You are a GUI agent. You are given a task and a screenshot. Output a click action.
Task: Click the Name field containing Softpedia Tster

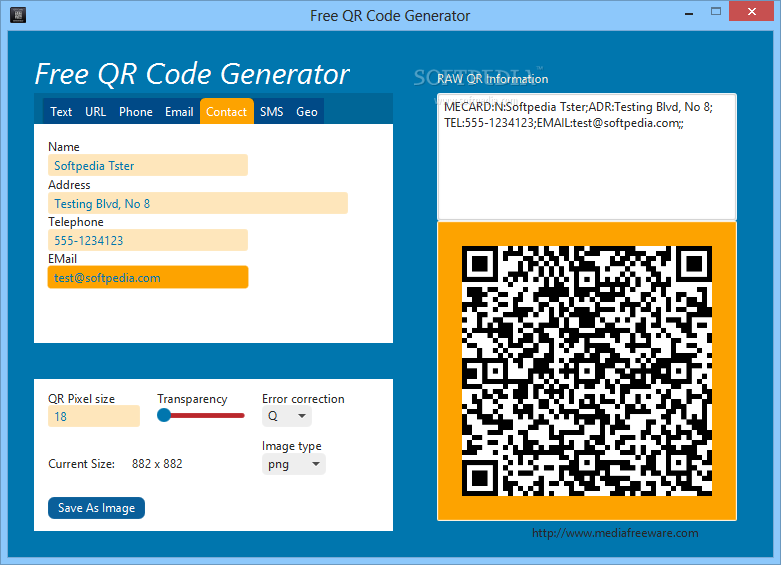(148, 165)
